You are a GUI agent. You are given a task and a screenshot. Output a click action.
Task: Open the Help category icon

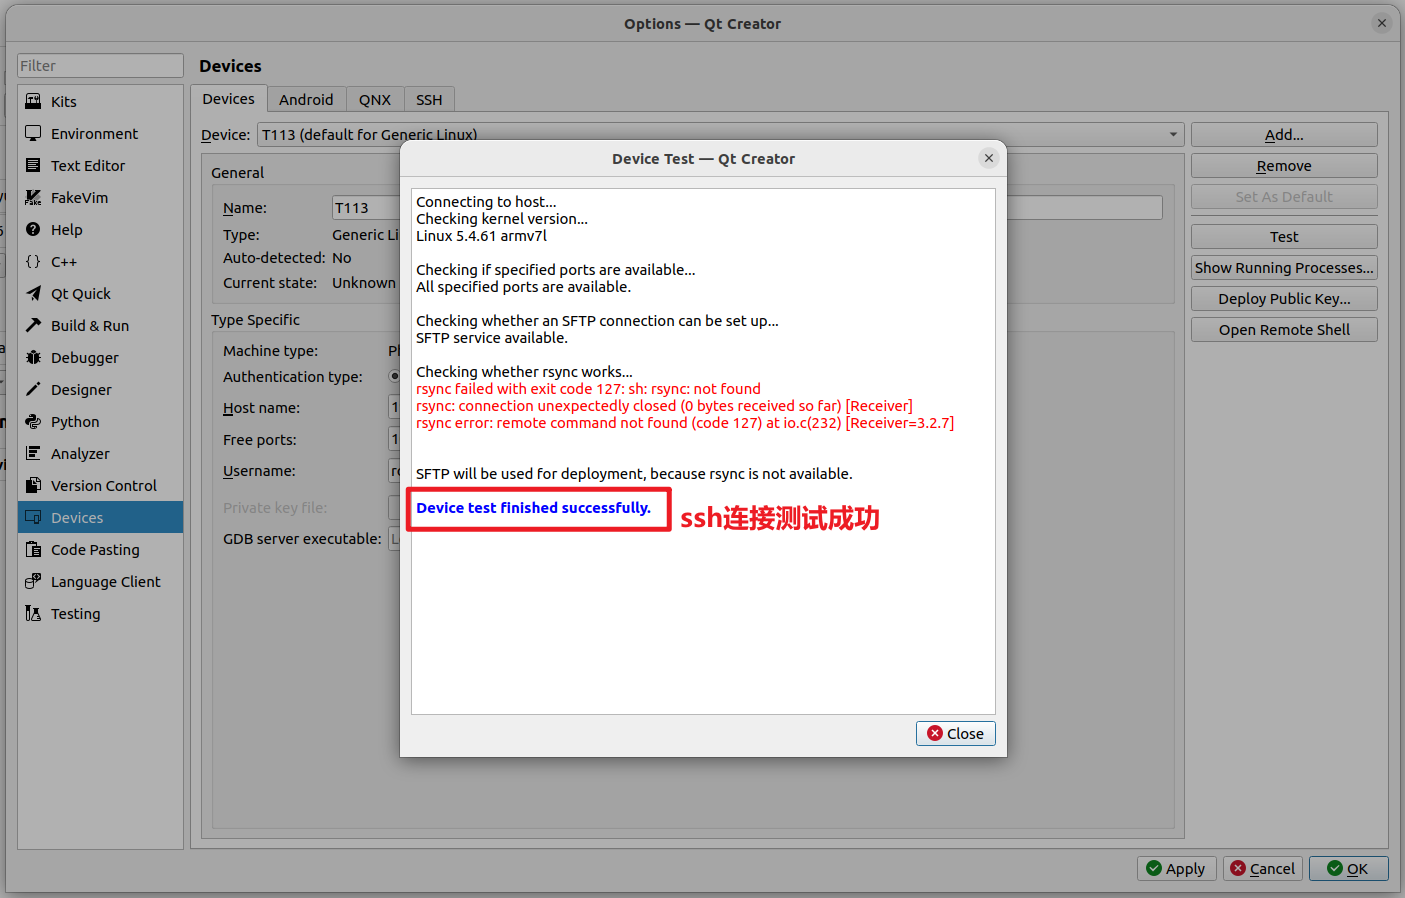tap(33, 229)
